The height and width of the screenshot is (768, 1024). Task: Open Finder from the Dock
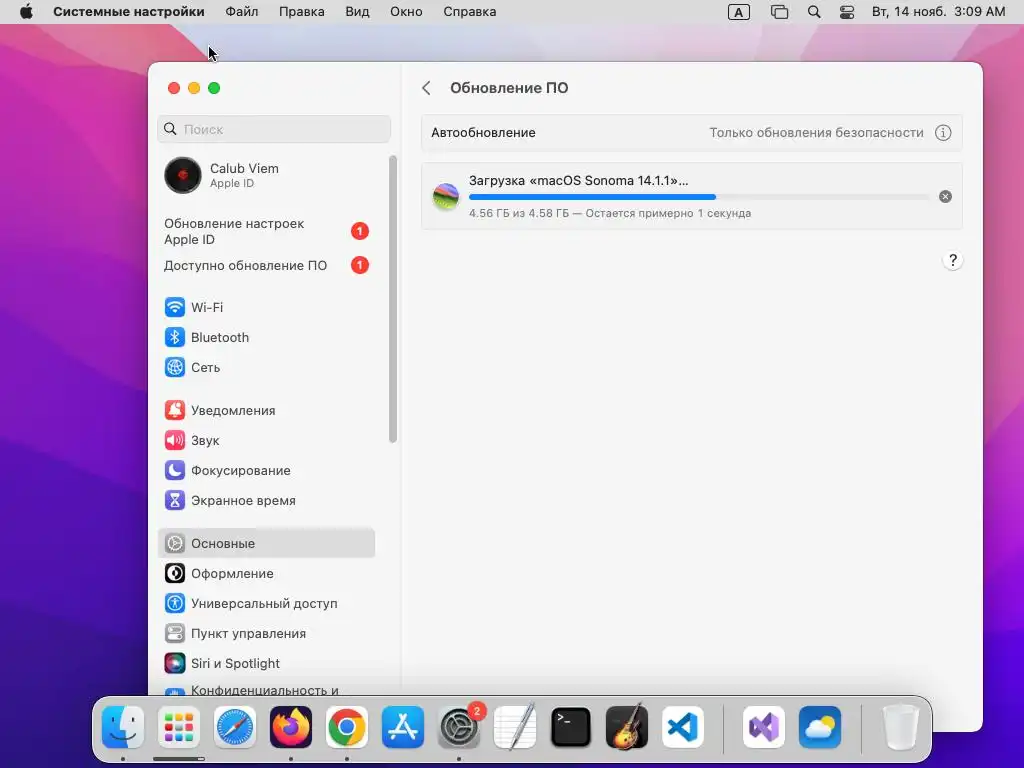pos(123,727)
